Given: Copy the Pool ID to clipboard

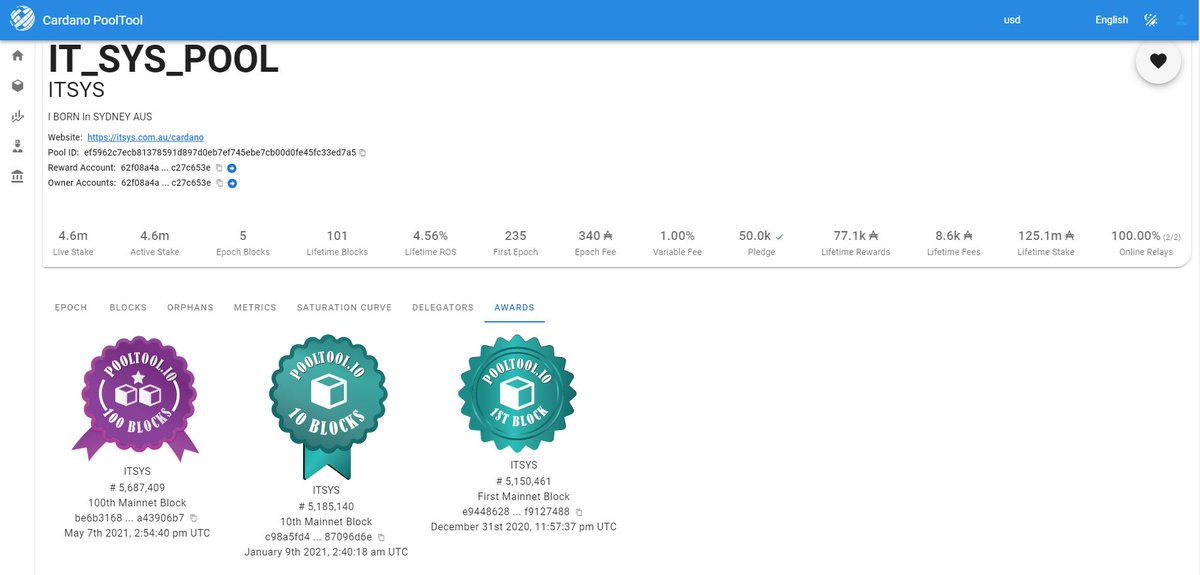Looking at the screenshot, I should click(x=363, y=153).
